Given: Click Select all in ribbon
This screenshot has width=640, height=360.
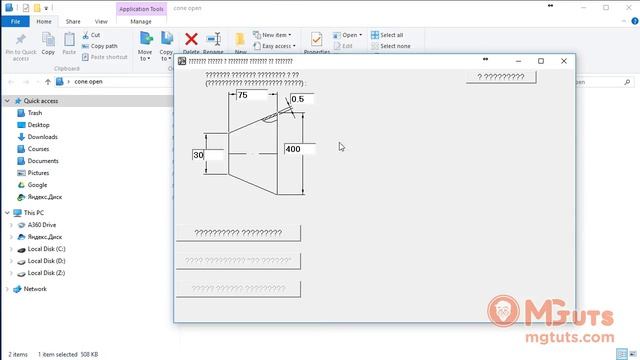Looking at the screenshot, I should pos(387,35).
